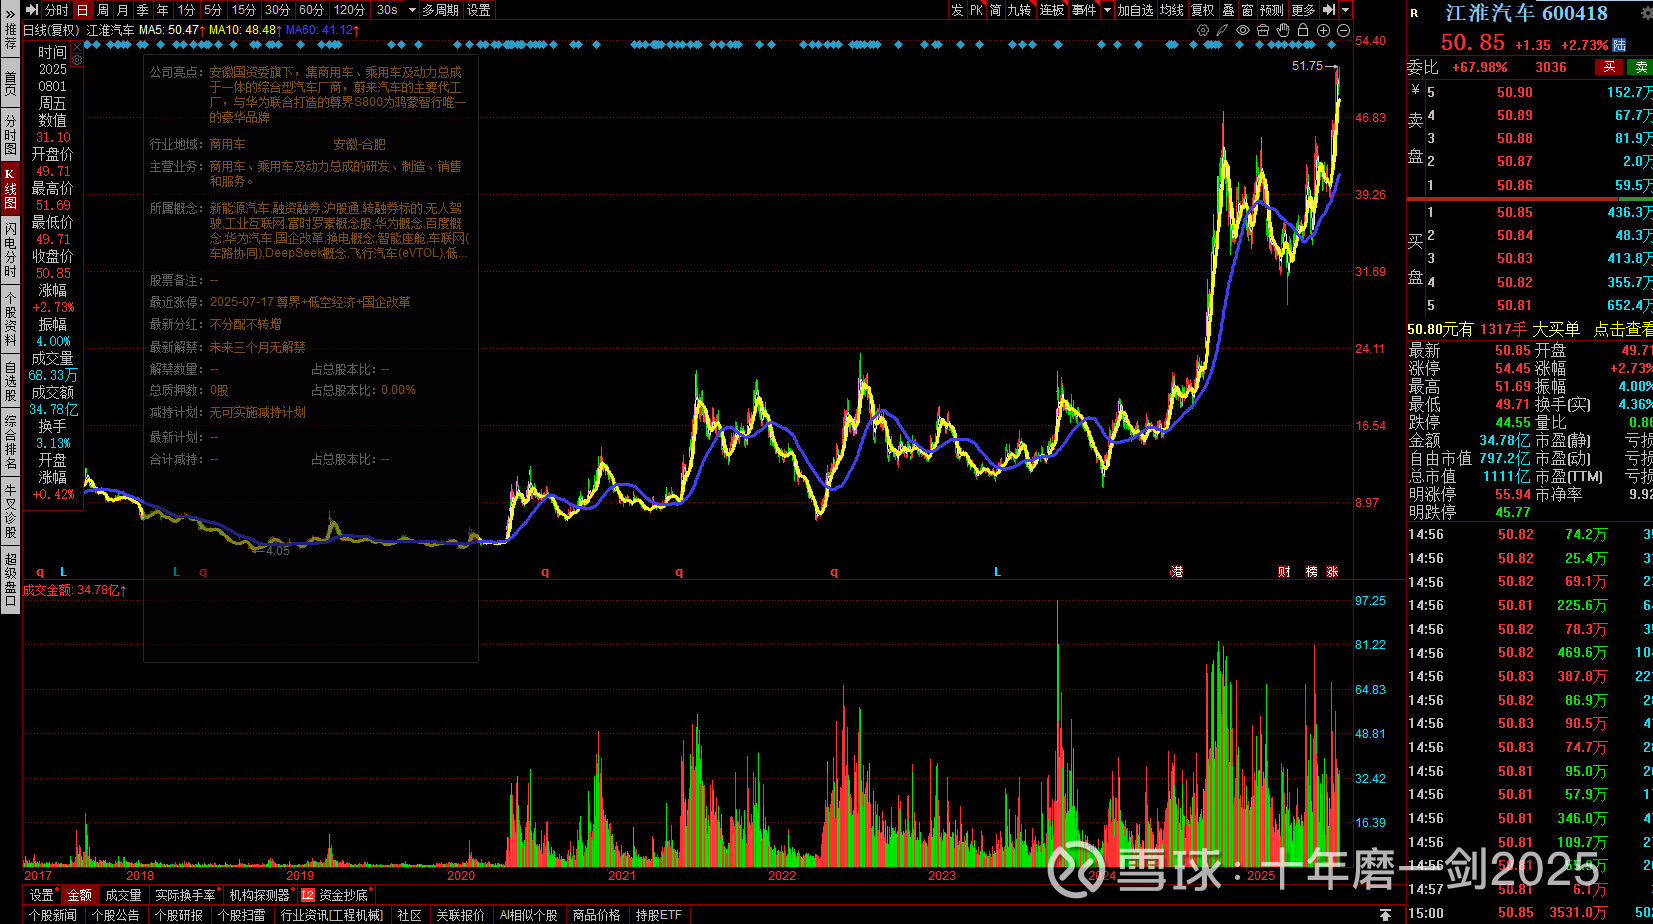Click the 江淮汽车 600418 stock title
The height and width of the screenshot is (924, 1653).
tap(1527, 13)
